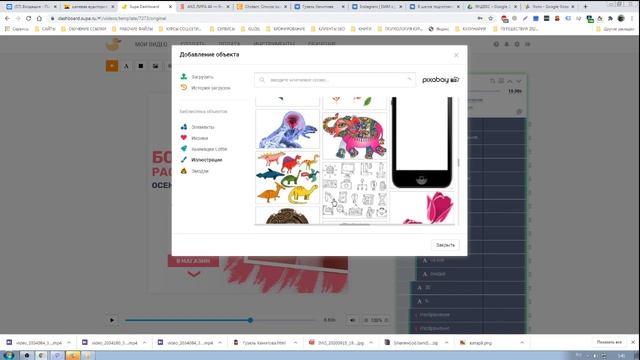
Task: Close the Добавление объекта dialog with X
Action: pyautogui.click(x=456, y=55)
